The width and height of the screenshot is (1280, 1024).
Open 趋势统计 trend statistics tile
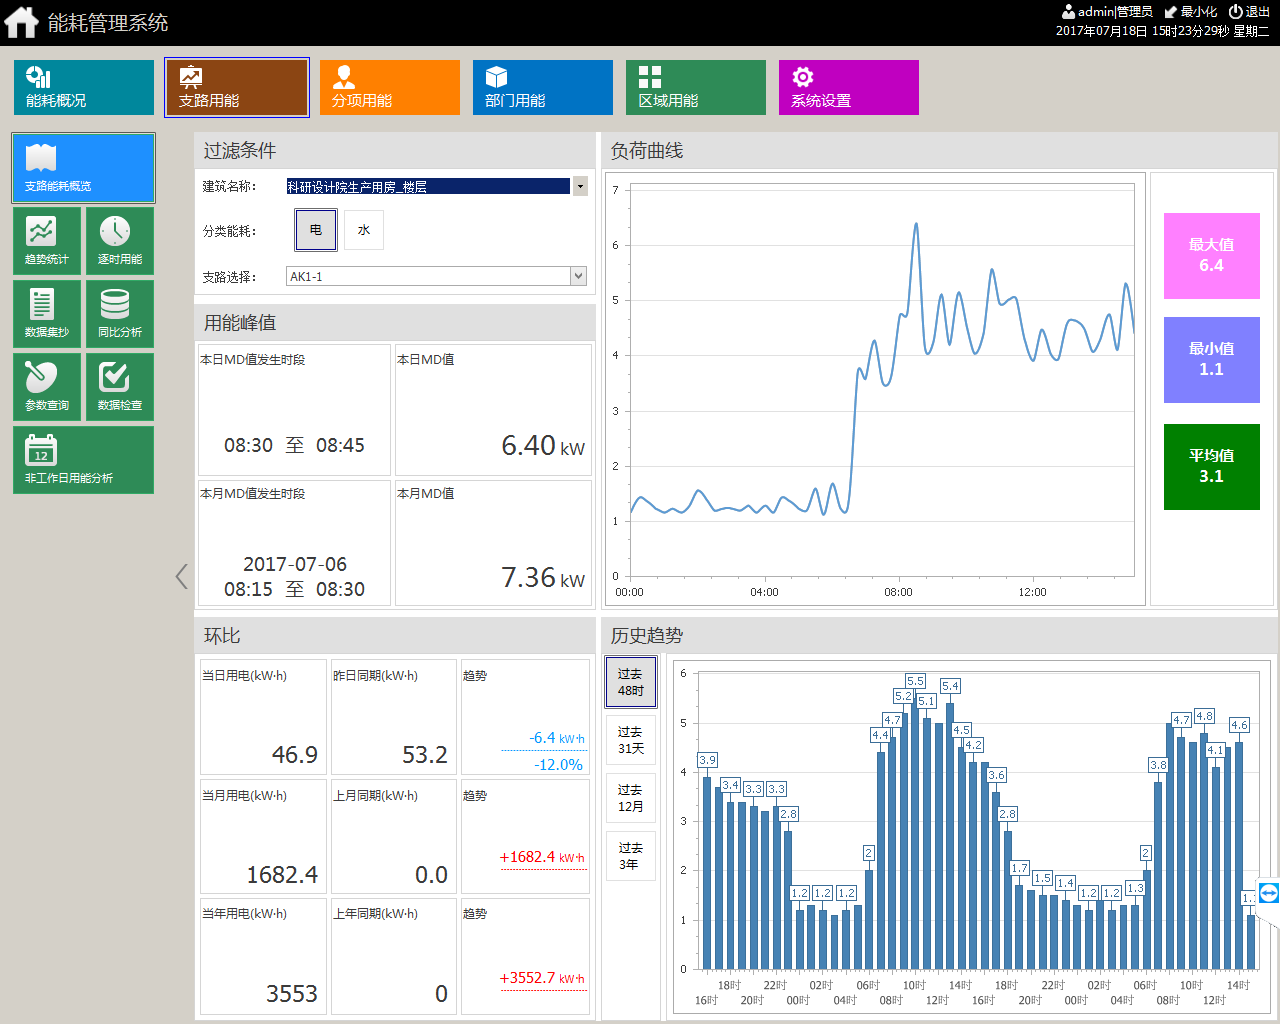[47, 241]
